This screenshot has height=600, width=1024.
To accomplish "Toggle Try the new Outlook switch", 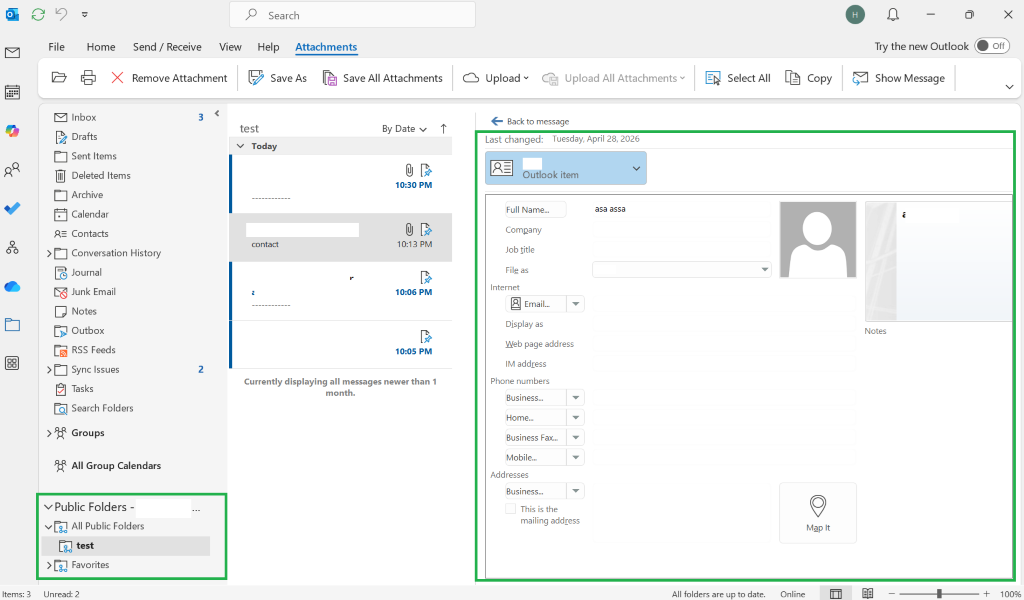I will coord(991,46).
